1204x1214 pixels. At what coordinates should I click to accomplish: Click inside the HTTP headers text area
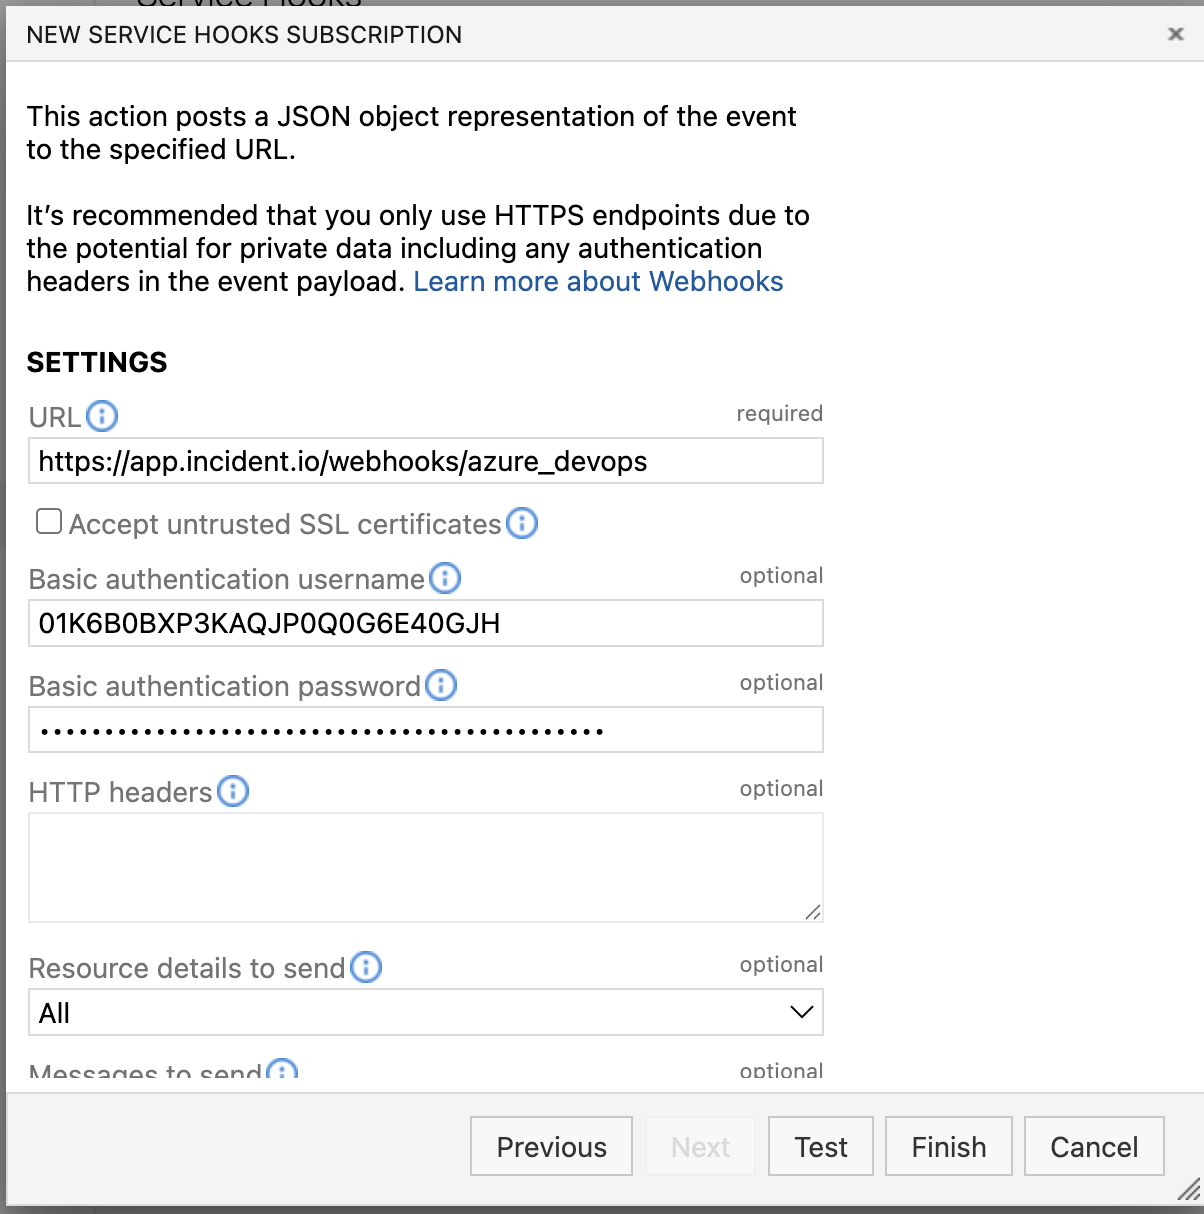click(x=426, y=867)
